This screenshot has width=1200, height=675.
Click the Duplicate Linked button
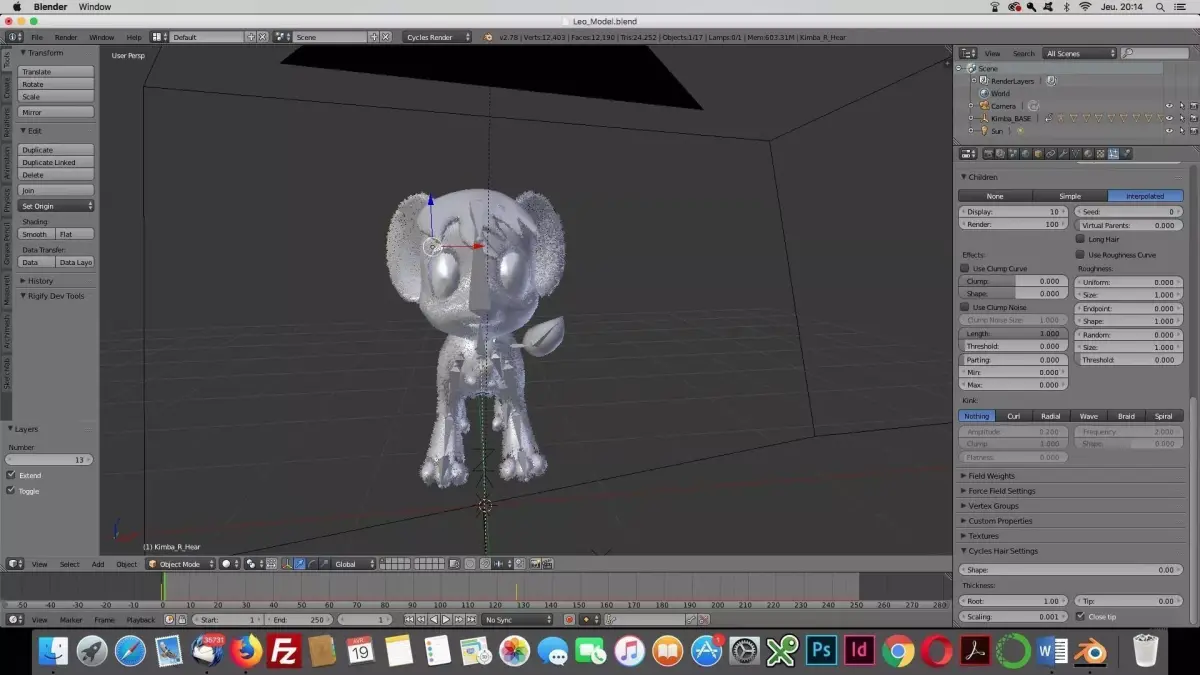57,162
